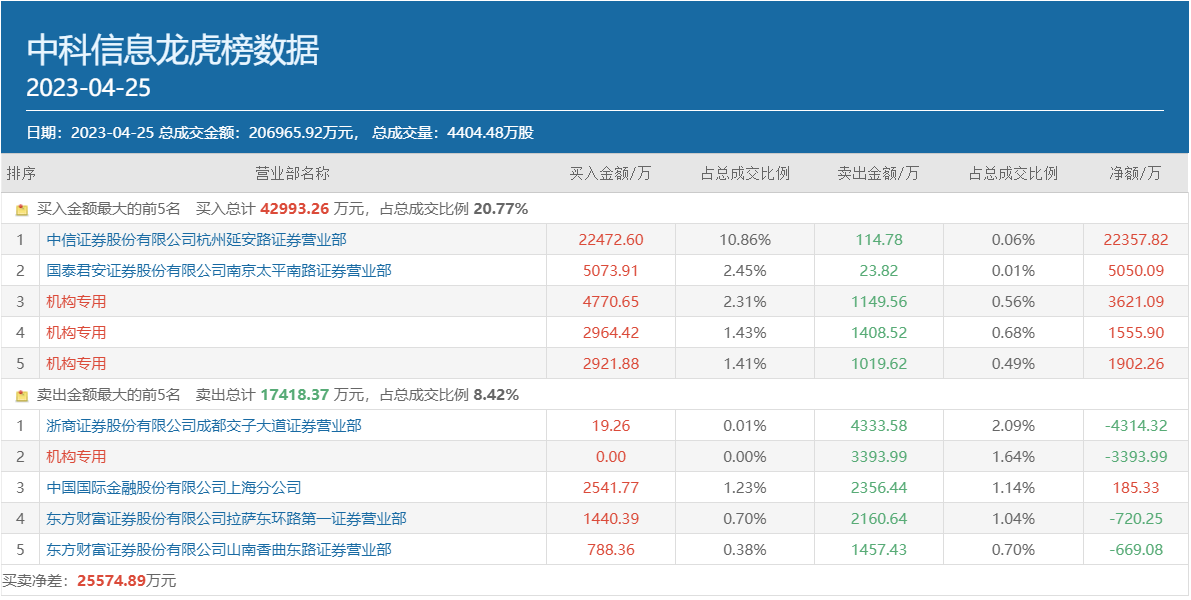Open 中信证券杭州延安路证券营业部 link
Screen dimensions: 1191x600
pos(197,240)
